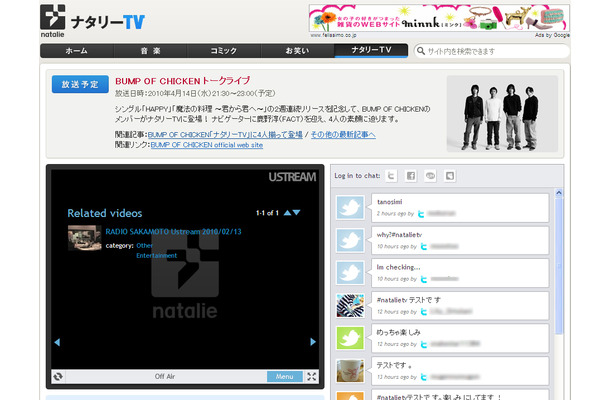610x400 pixels.
Task: Log in to chat with Twitter icon
Action: pyautogui.click(x=391, y=176)
